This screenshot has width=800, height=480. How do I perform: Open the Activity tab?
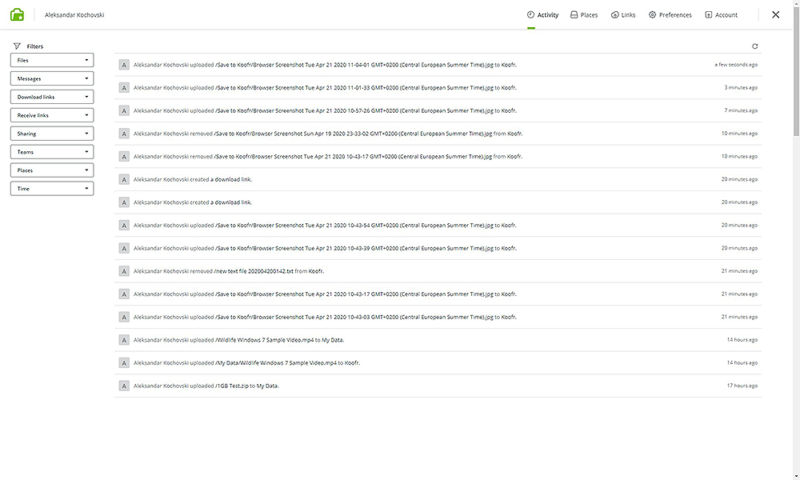542,15
